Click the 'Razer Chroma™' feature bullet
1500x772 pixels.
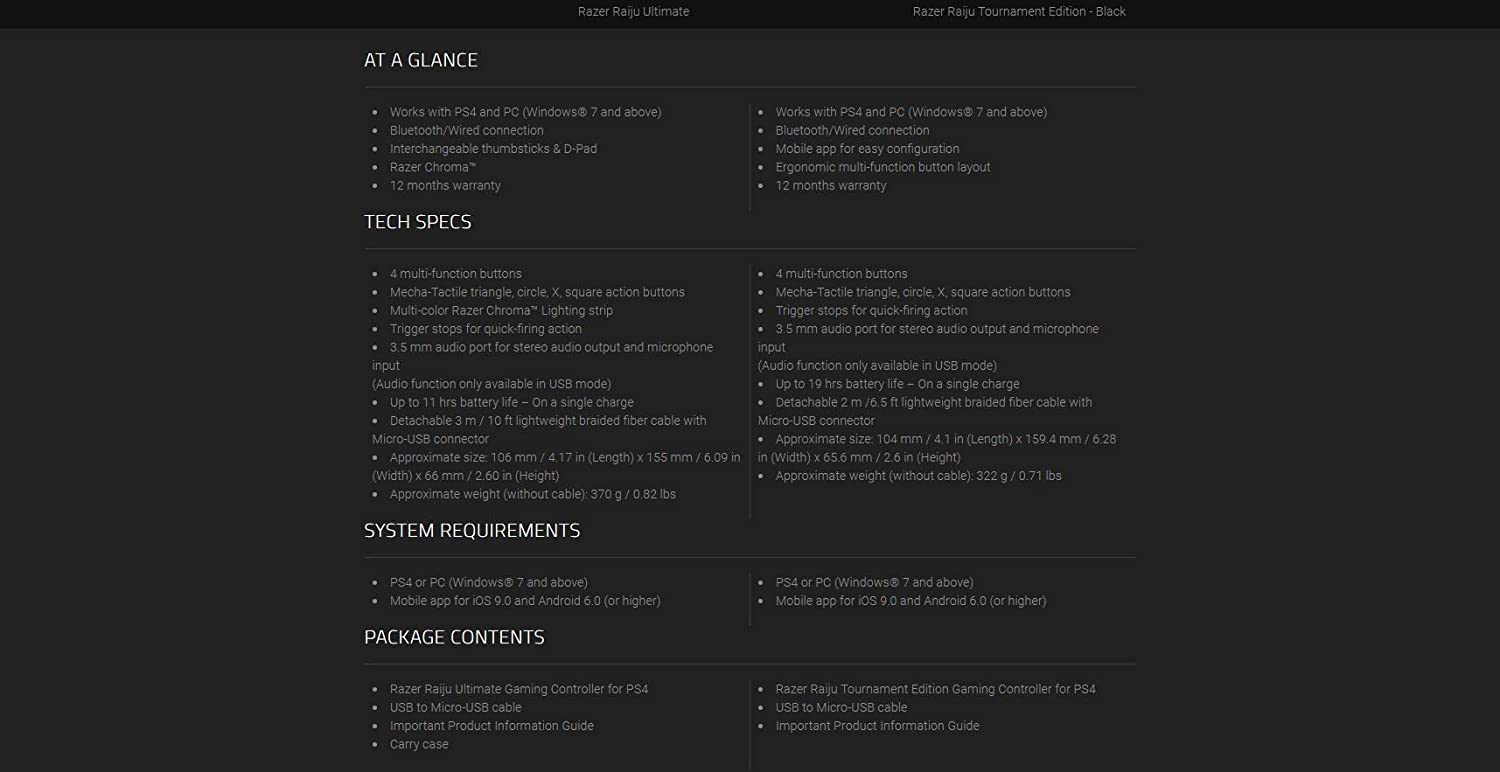click(x=433, y=167)
